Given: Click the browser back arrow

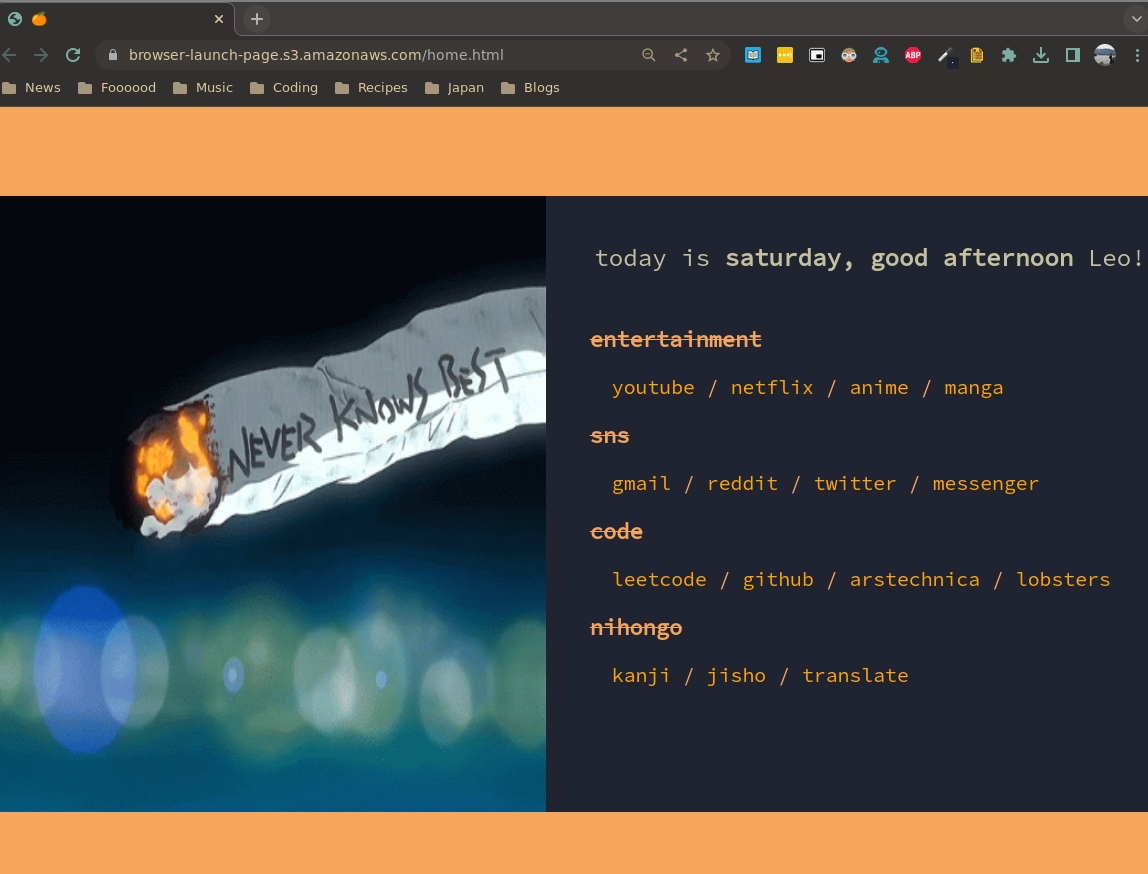Looking at the screenshot, I should point(10,55).
